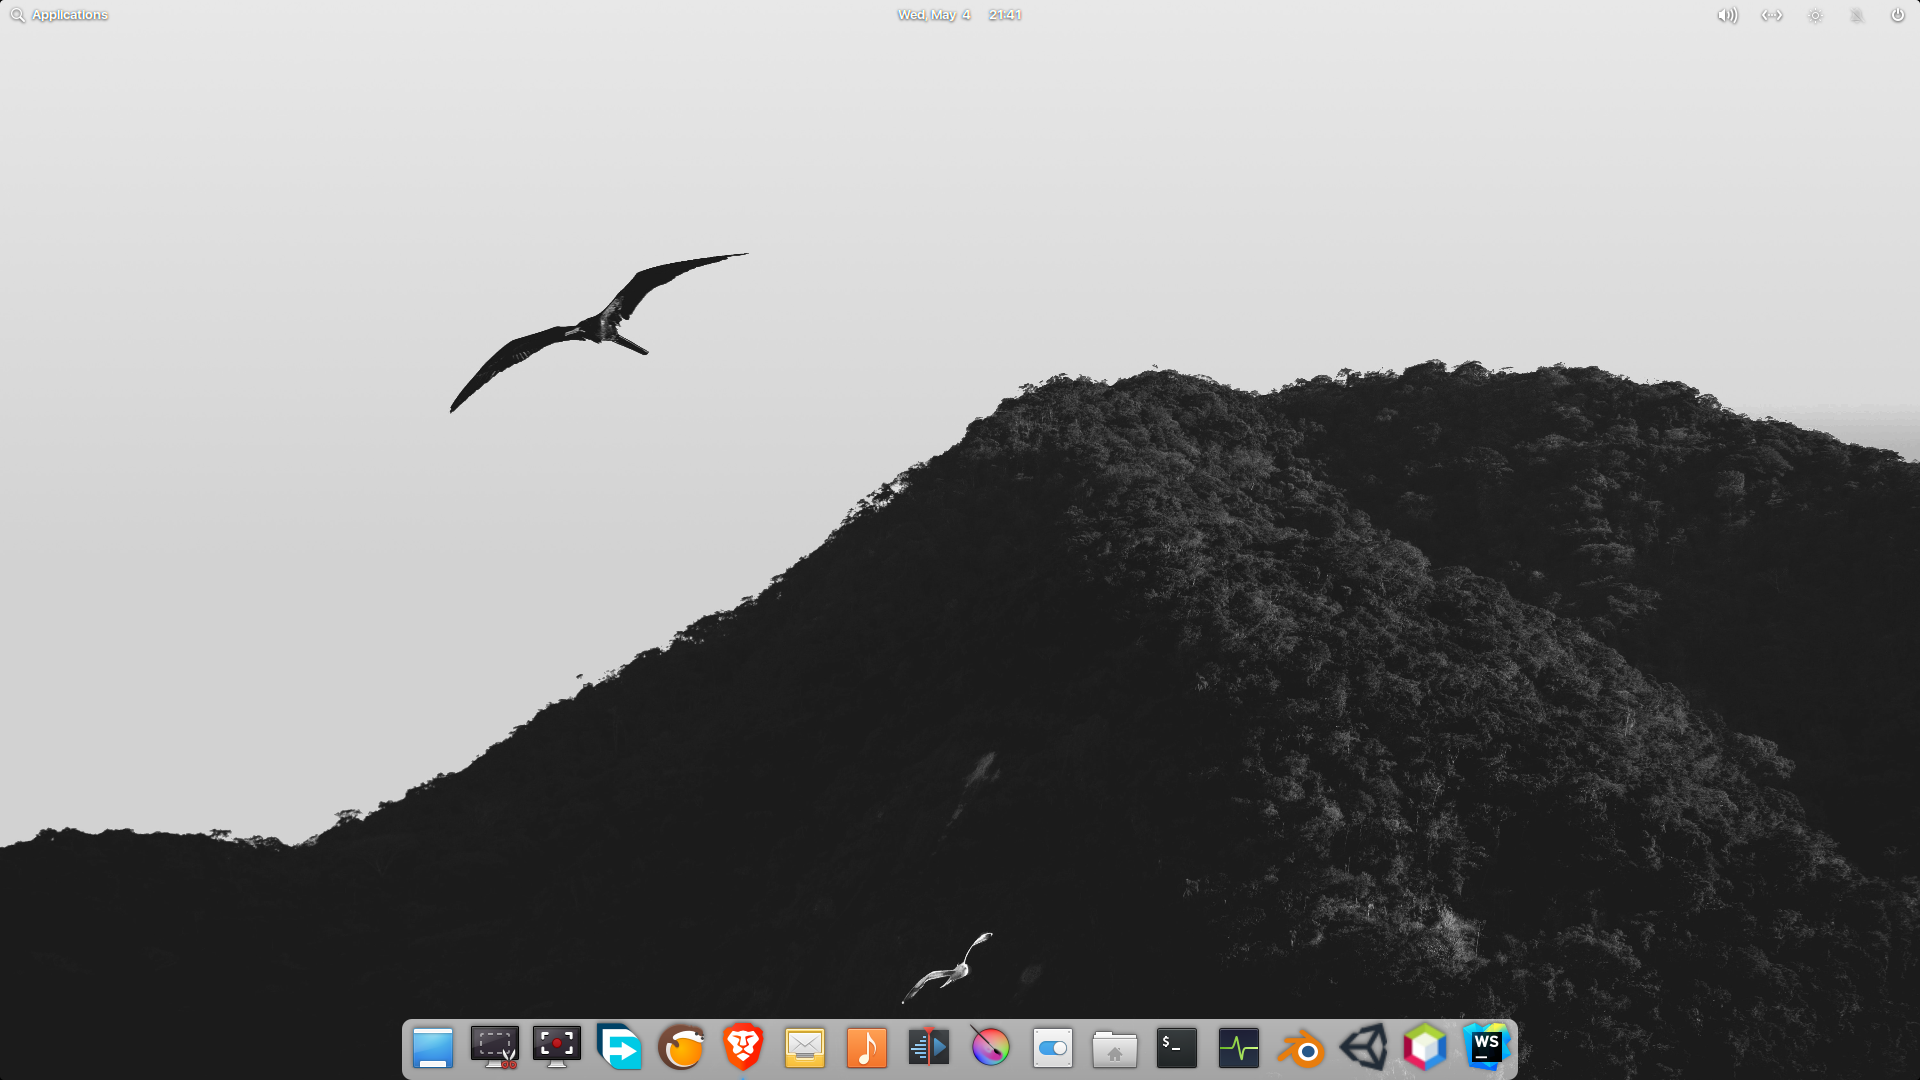Screen dimensions: 1920x1080
Task: Launch Blender from the dock
Action: pyautogui.click(x=1301, y=1048)
